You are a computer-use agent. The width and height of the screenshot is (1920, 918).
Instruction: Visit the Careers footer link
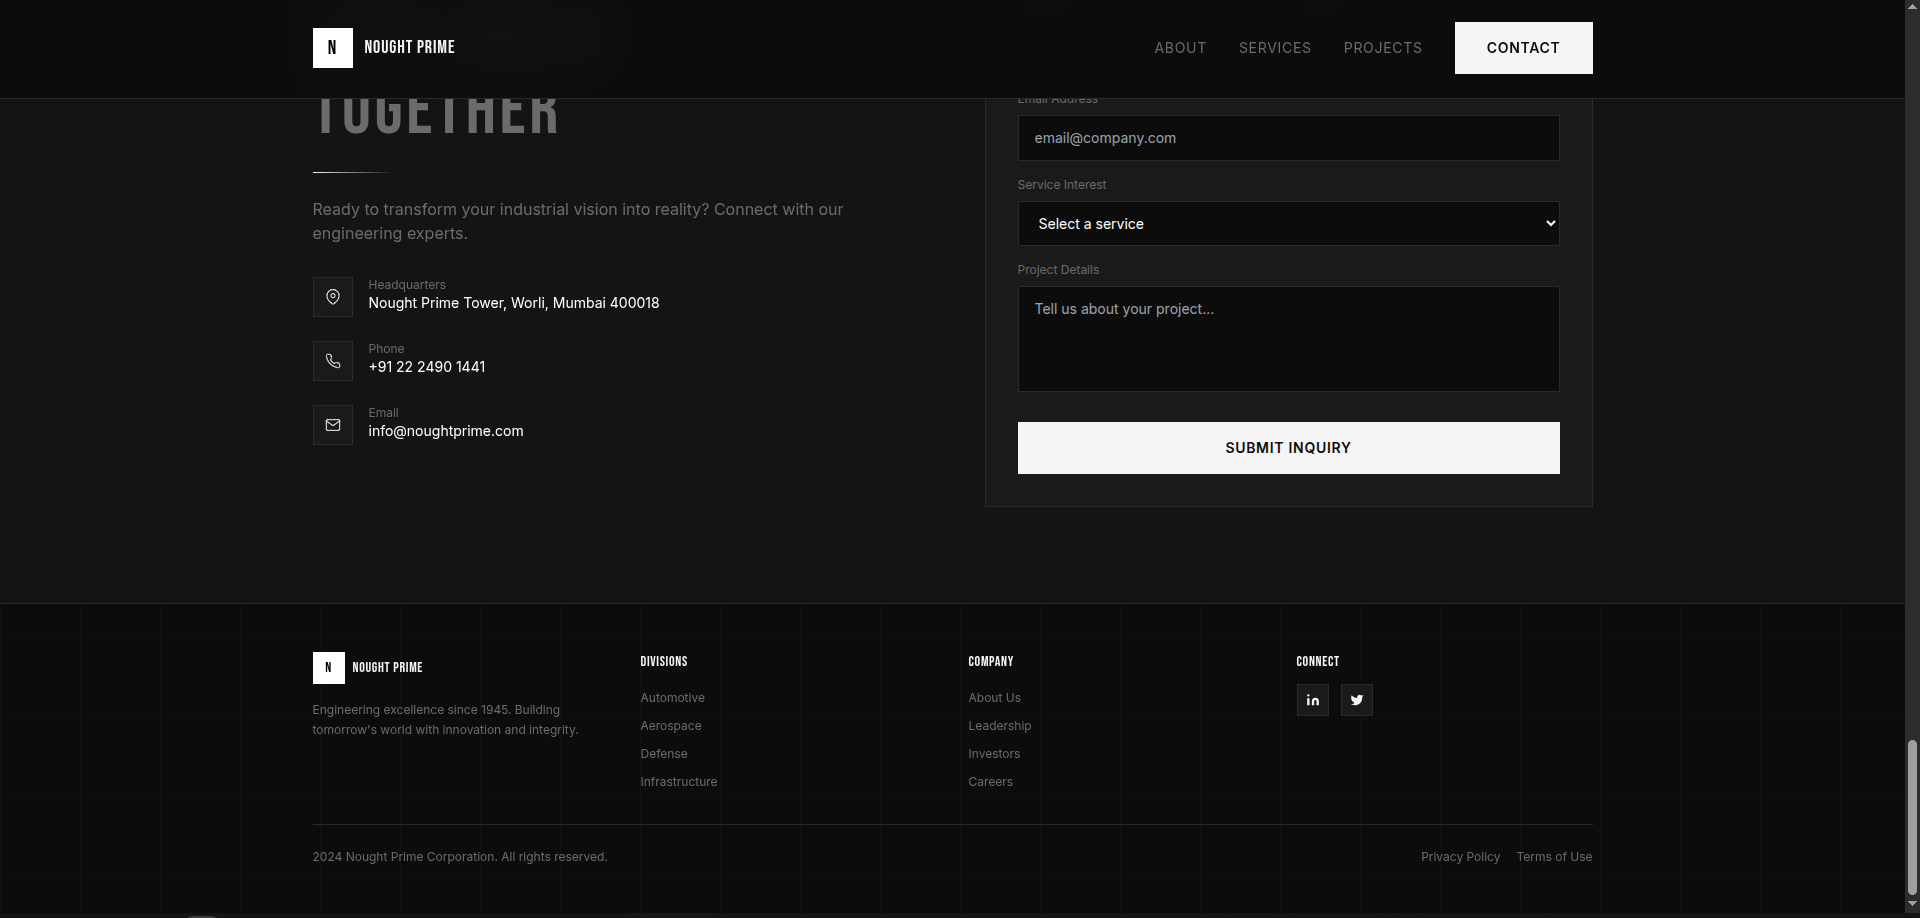[990, 782]
